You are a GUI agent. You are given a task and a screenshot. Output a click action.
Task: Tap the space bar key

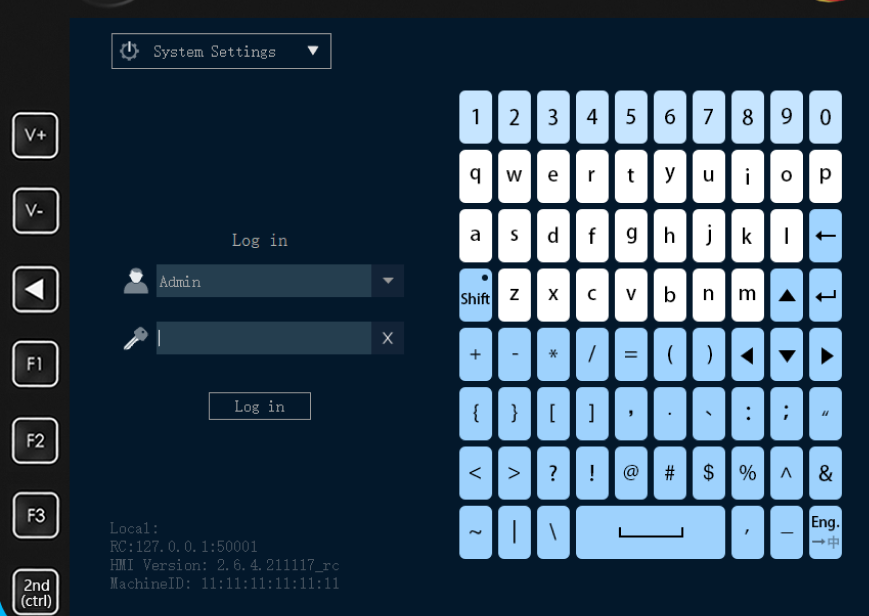point(650,532)
